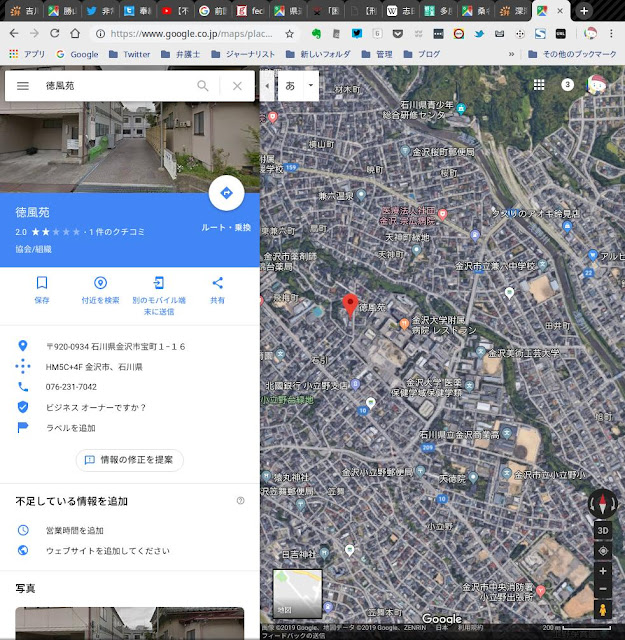Click the address pin icon
Image resolution: width=625 pixels, height=640 pixels.
(x=23, y=346)
